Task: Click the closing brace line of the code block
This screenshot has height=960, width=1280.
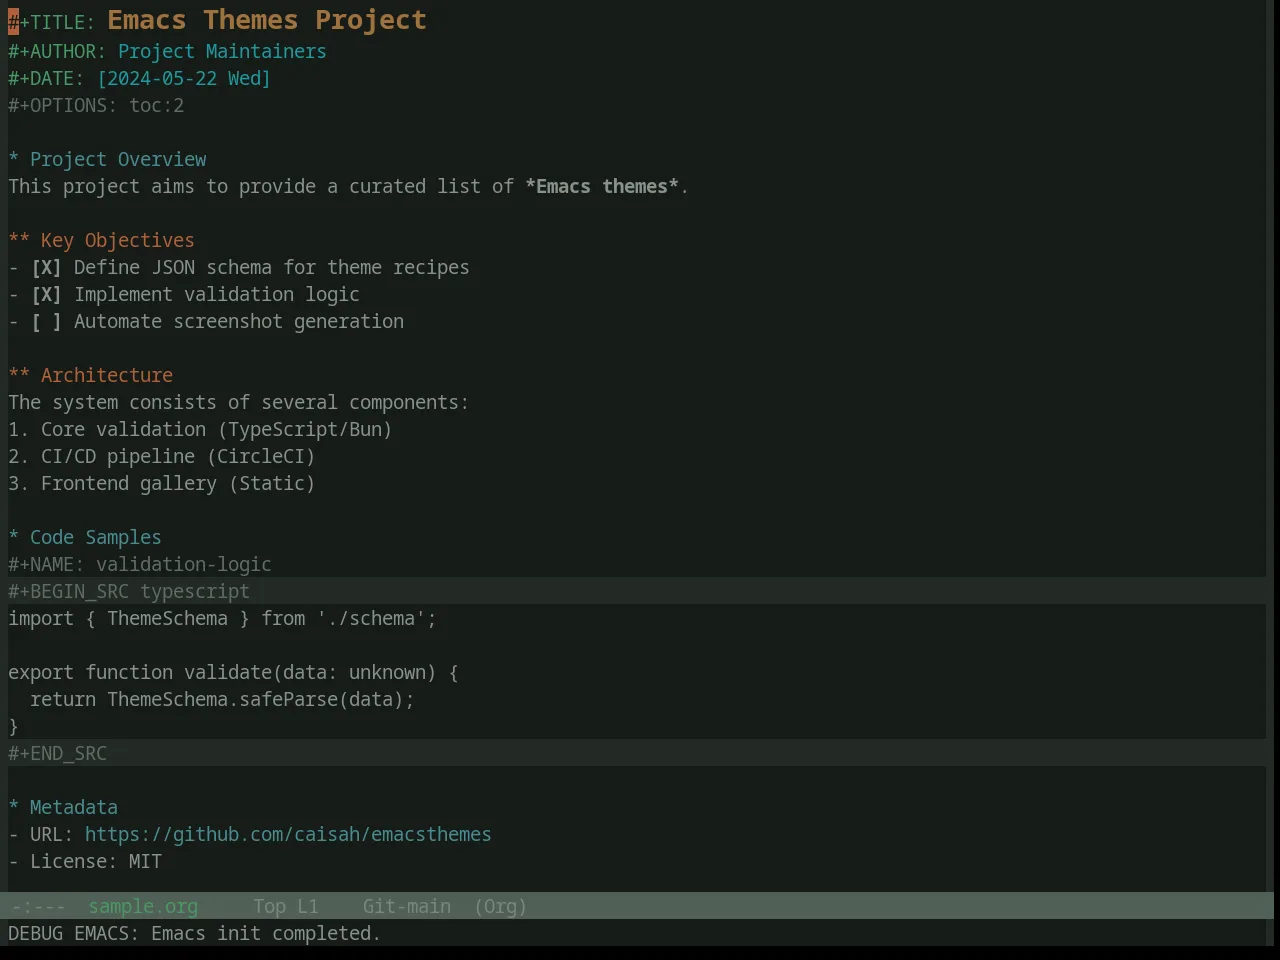Action: click(x=13, y=727)
